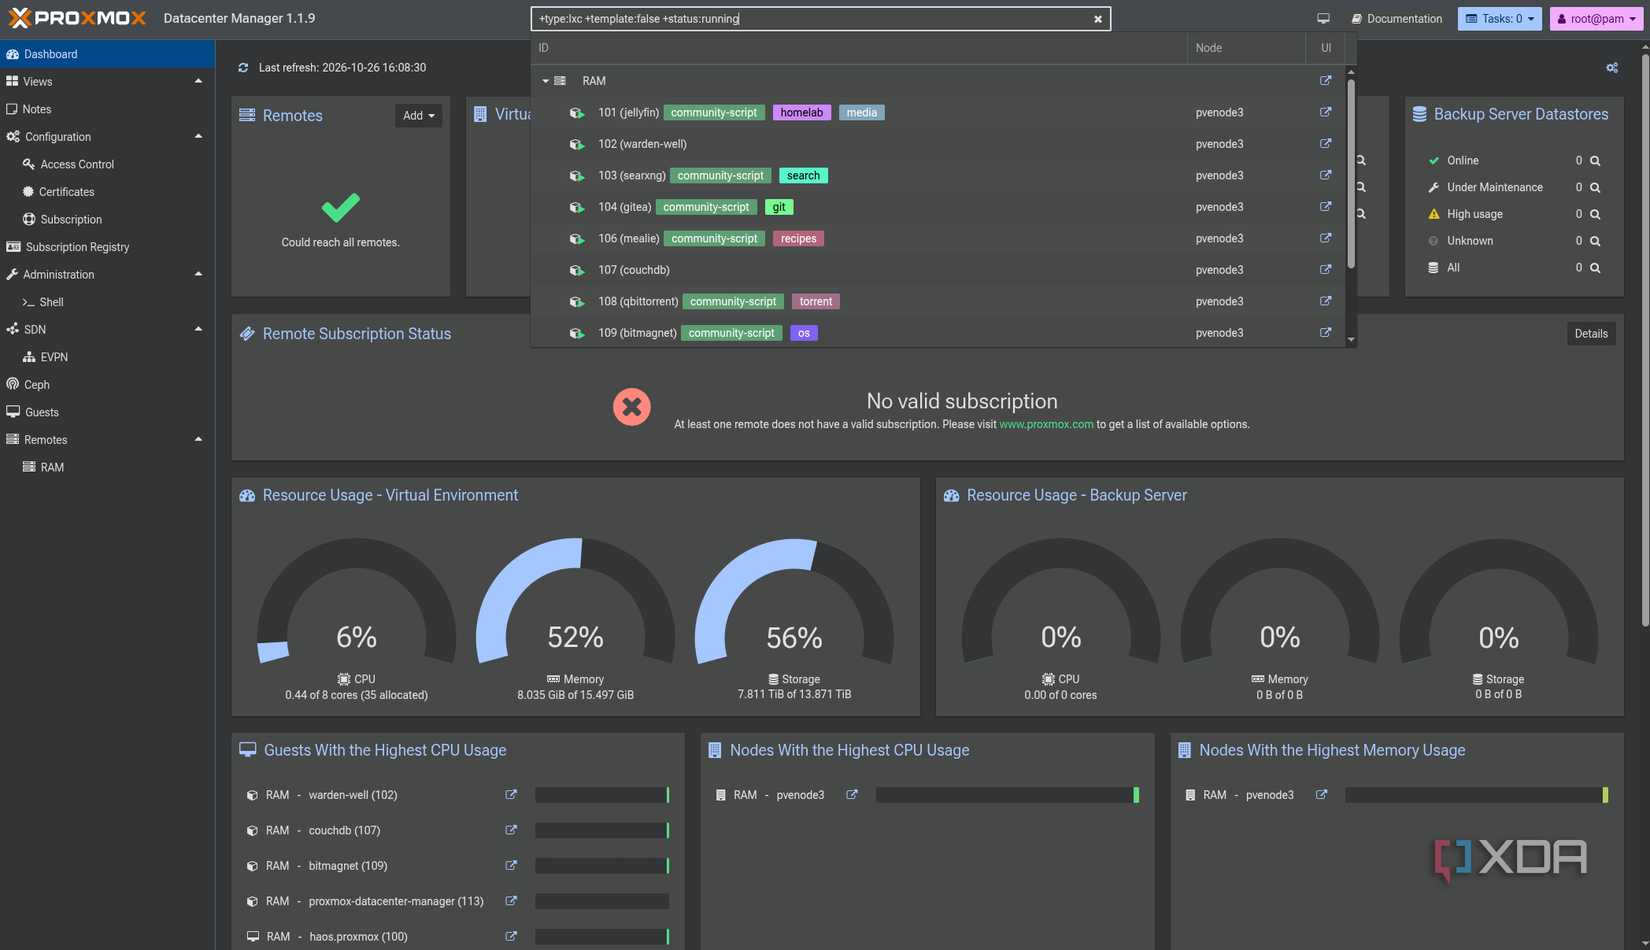Collapse the RAM group in search results

point(546,81)
